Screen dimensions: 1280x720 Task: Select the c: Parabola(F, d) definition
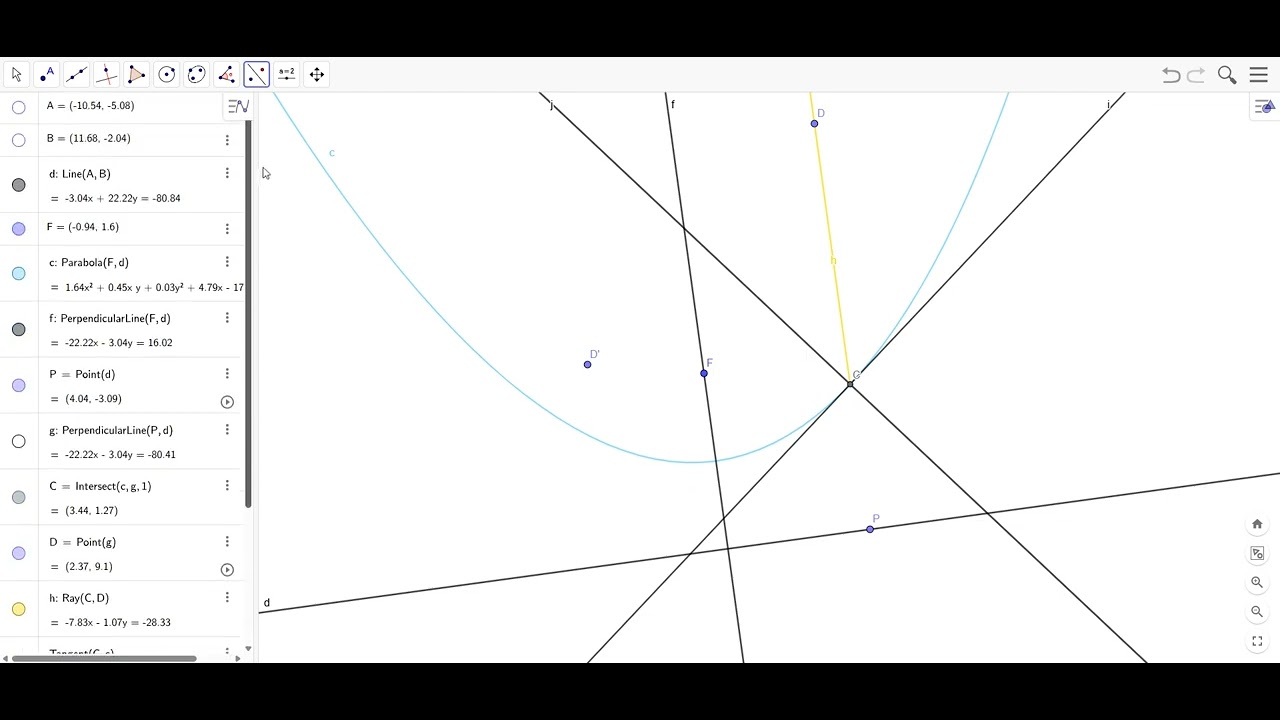point(89,262)
